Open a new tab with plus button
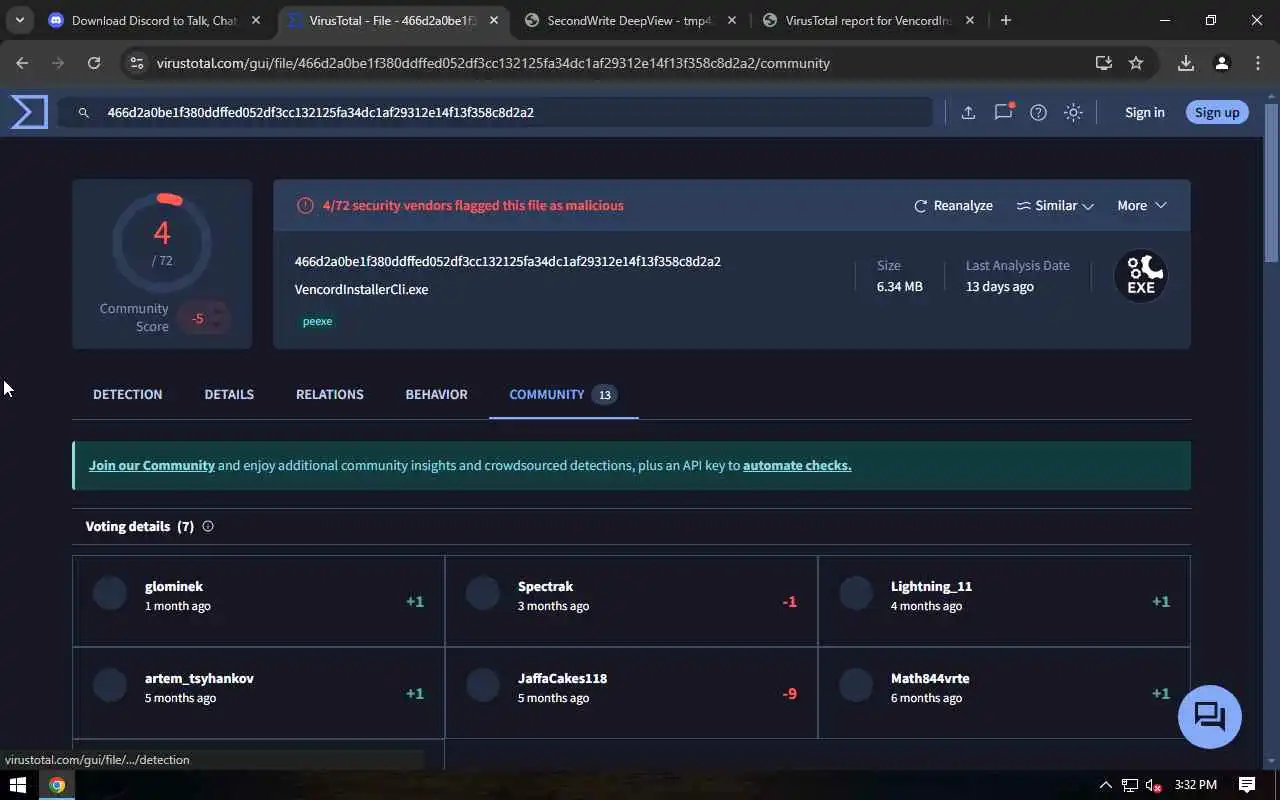Image resolution: width=1280 pixels, height=800 pixels. pos(1006,20)
